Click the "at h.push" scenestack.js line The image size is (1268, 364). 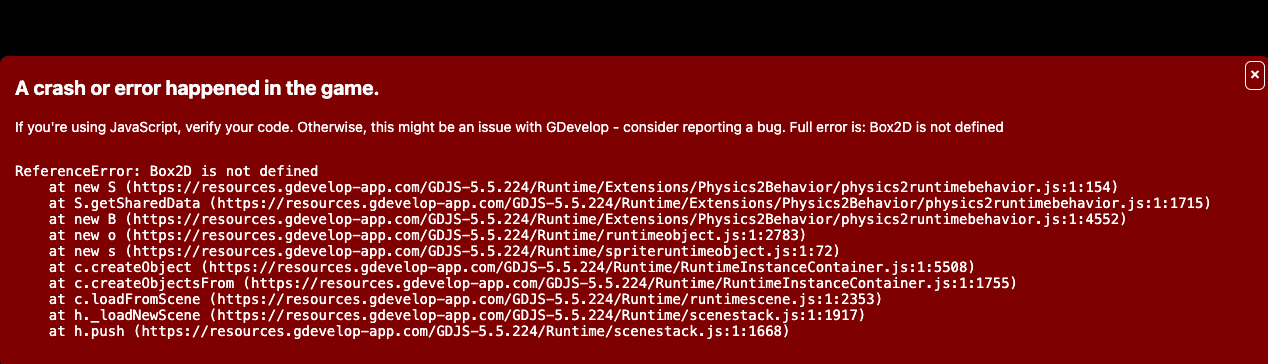pos(419,331)
